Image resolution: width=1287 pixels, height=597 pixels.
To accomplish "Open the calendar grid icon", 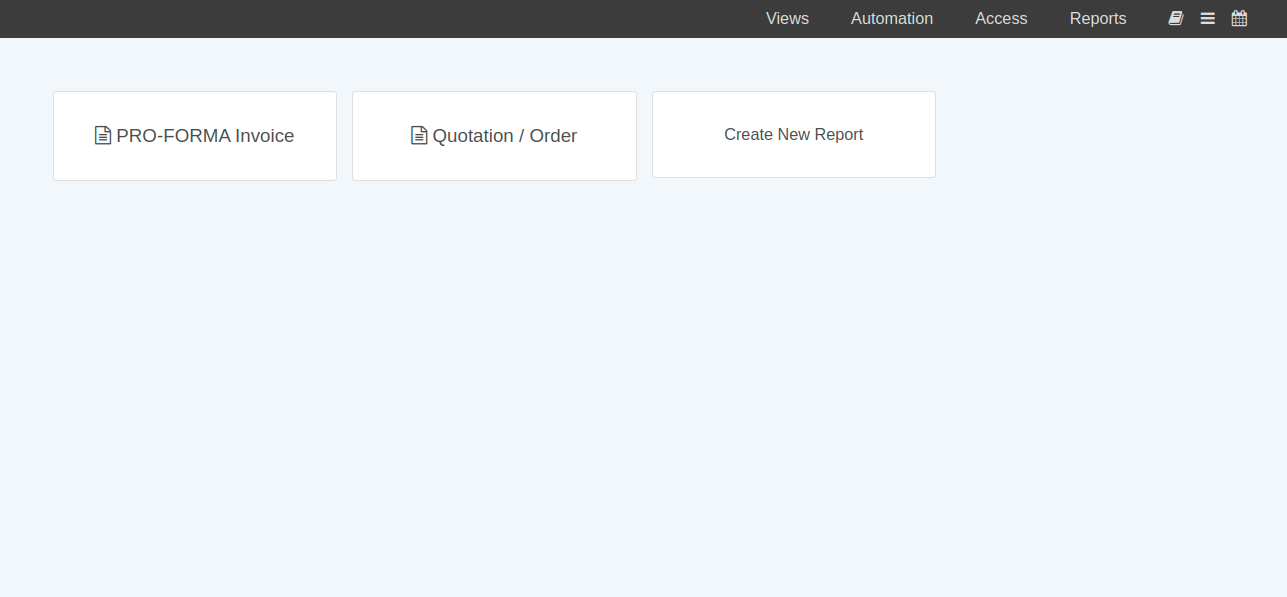I will point(1239,18).
